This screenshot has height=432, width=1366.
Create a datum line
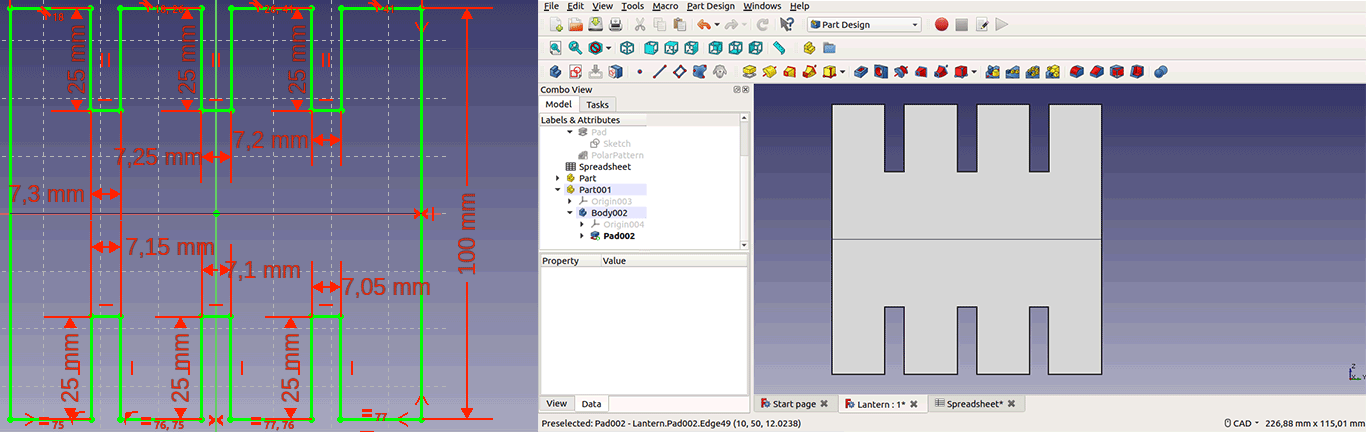tap(659, 72)
